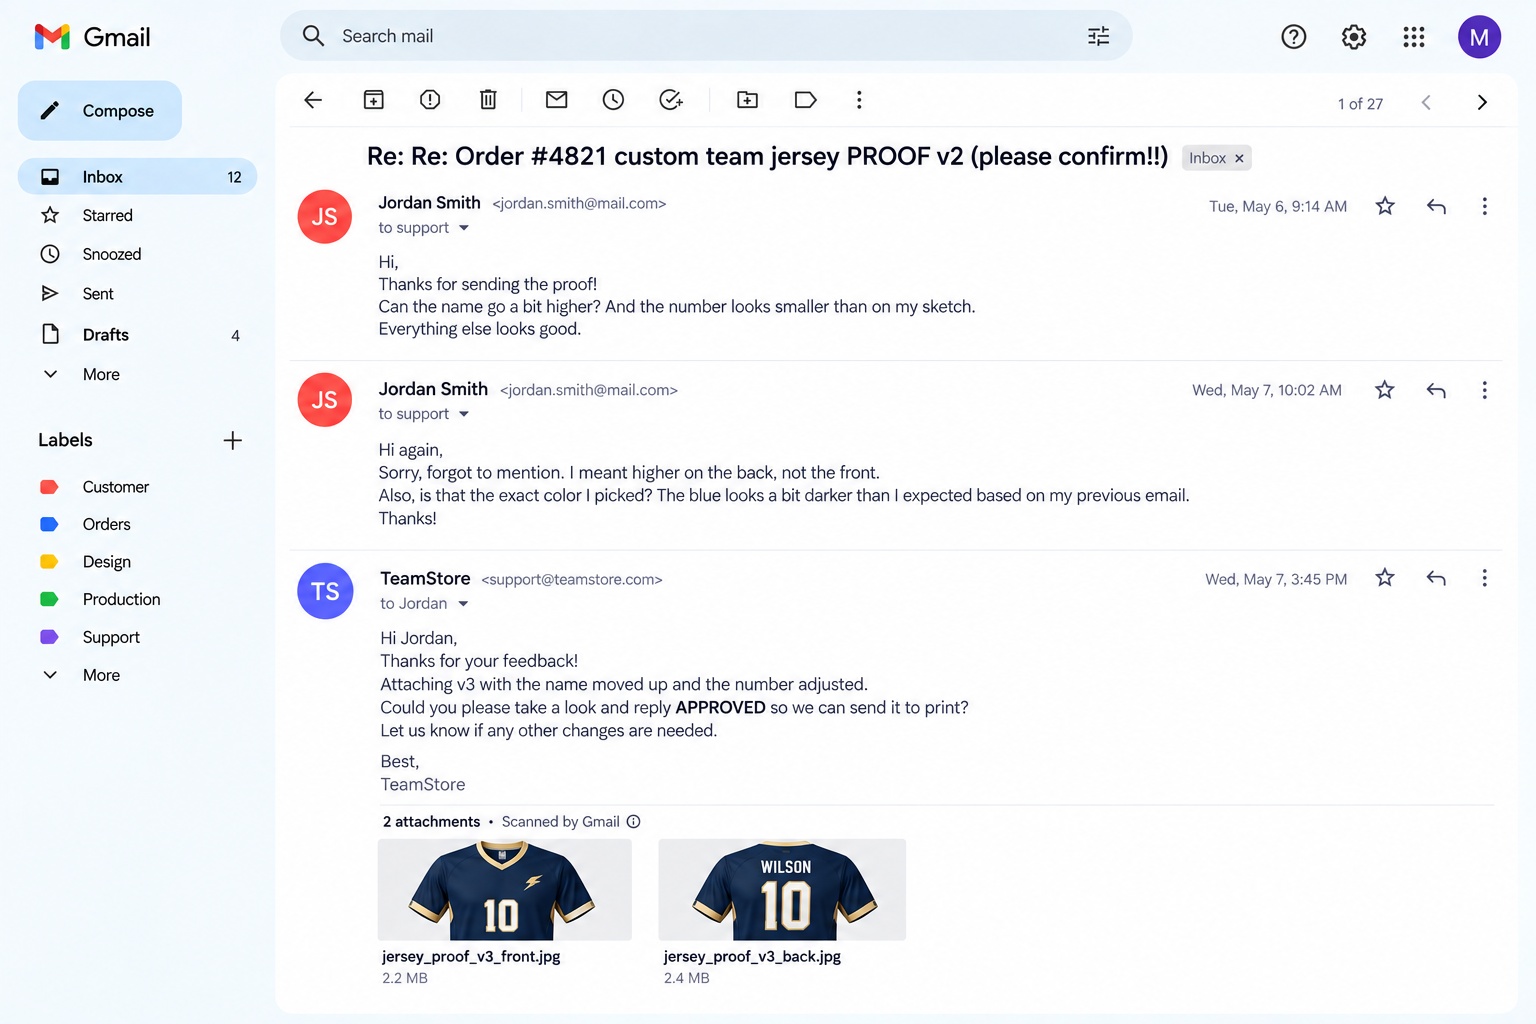Go to the next conversation
This screenshot has width=1536, height=1024.
click(x=1482, y=103)
